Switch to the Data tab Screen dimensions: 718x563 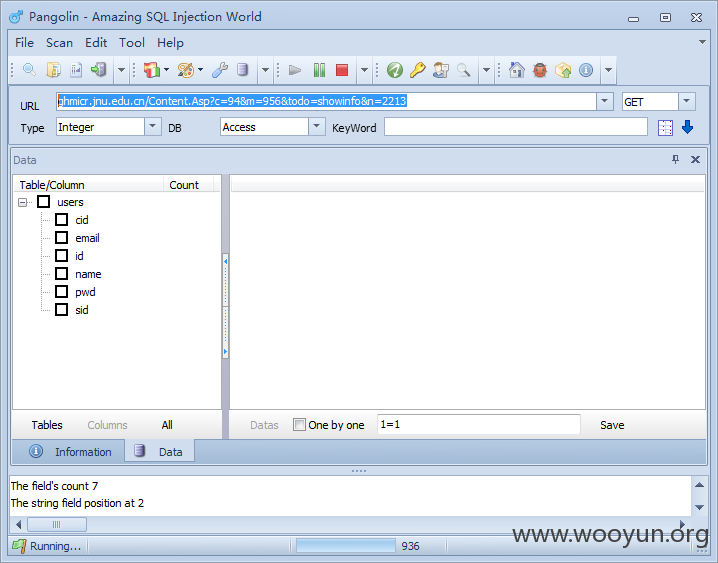pos(159,452)
